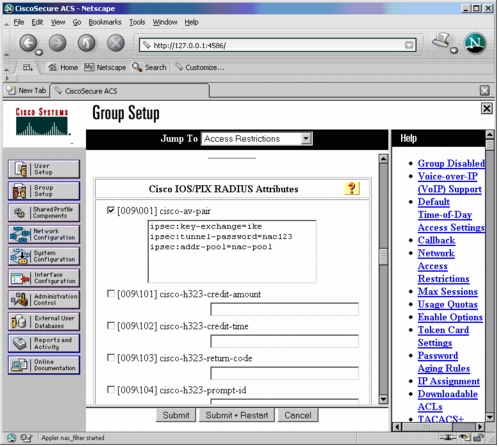The image size is (499, 447).
Task: Open the URL bar history dropdown
Action: [x=409, y=45]
